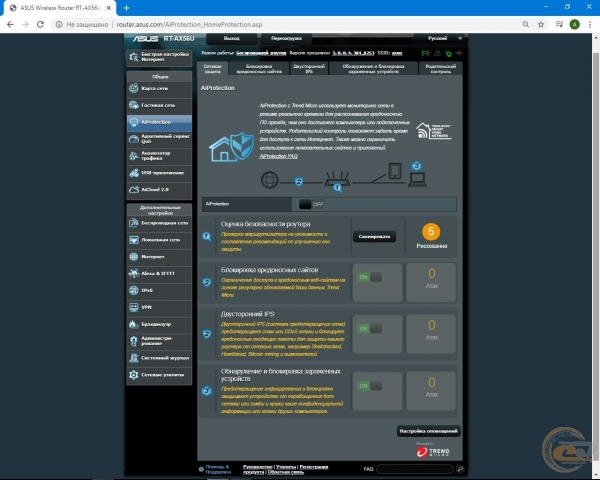Screen dimensions: 600x480
Task: Open a new browser tab
Action: click(x=126, y=8)
